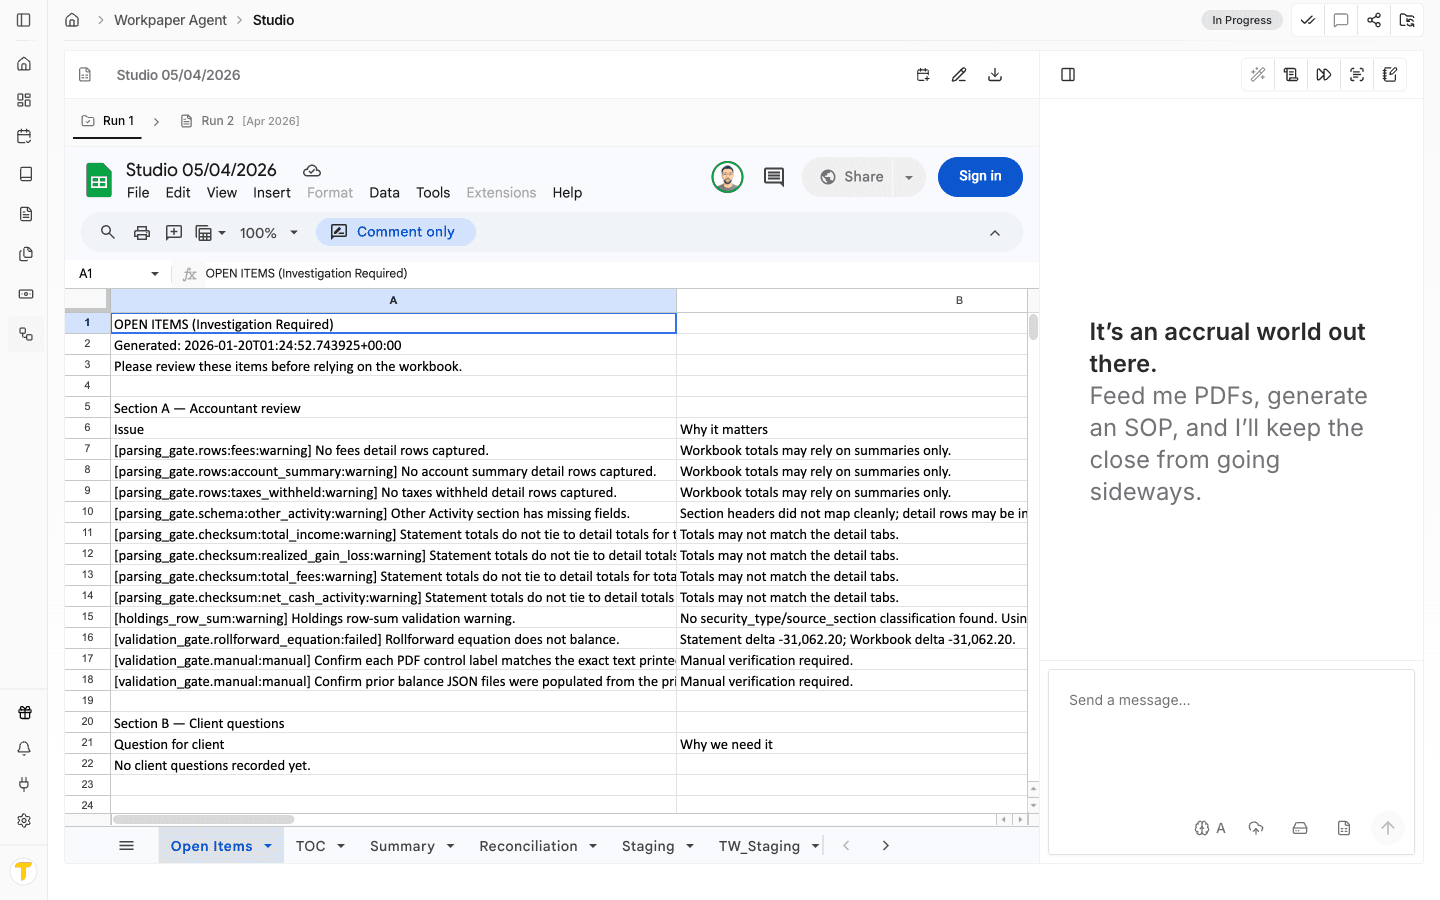The image size is (1440, 900).
Task: Switch to the Run 1 tab
Action: coord(108,121)
